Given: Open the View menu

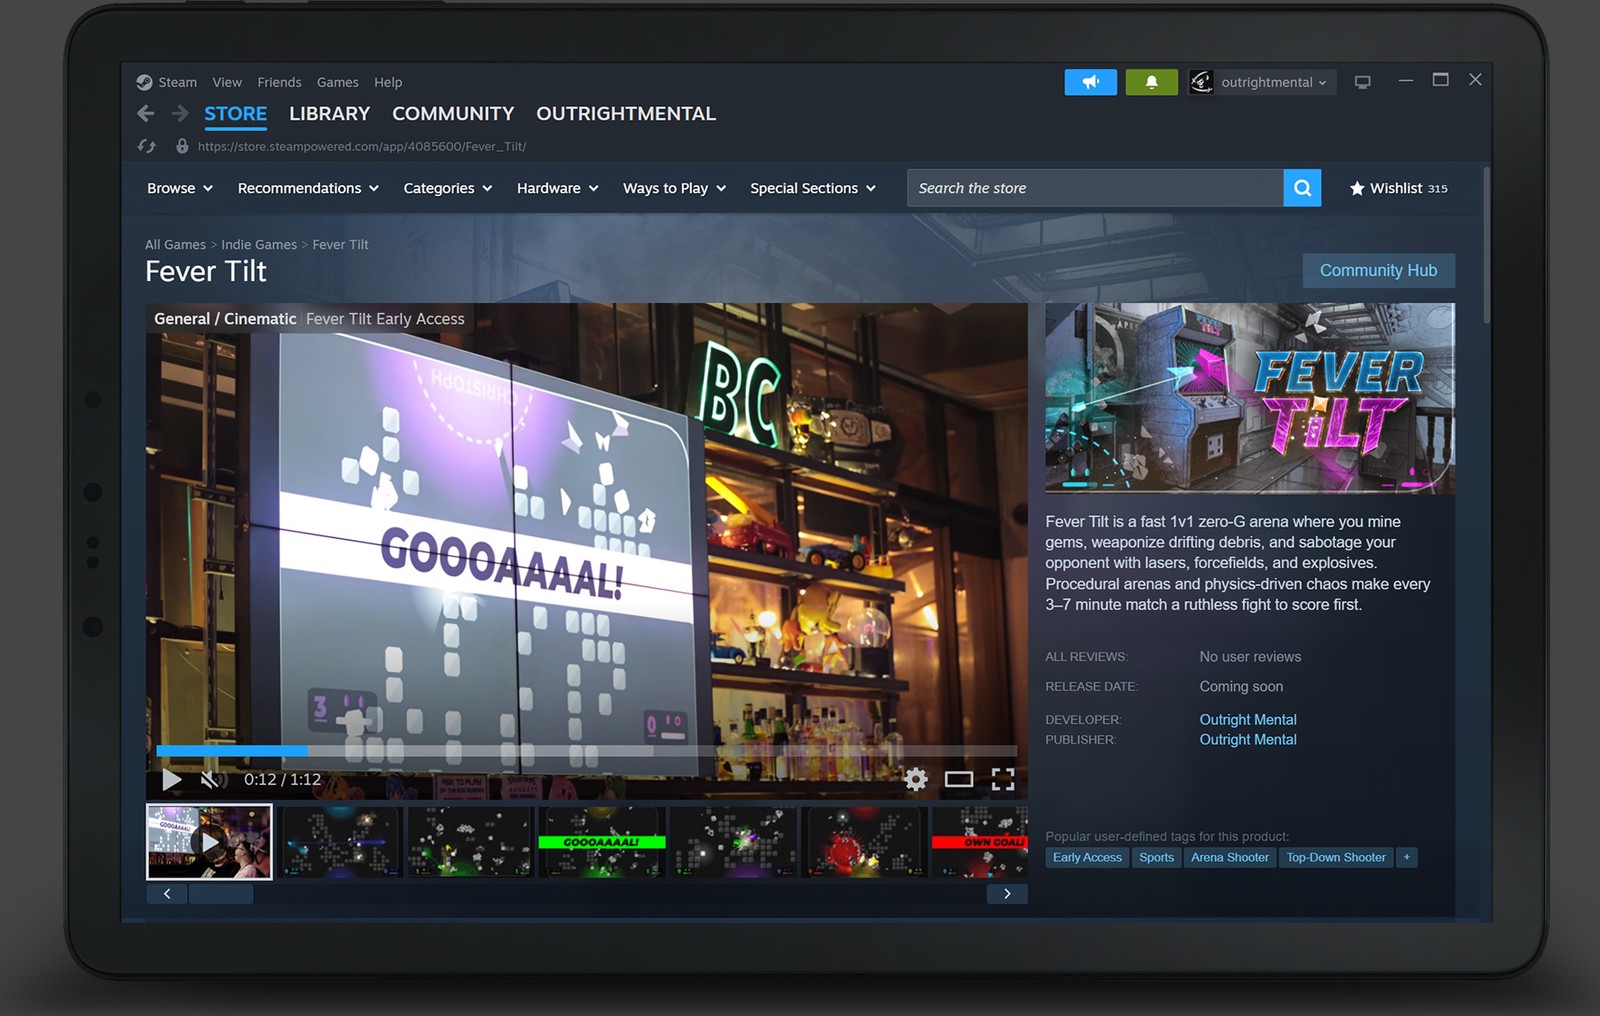Looking at the screenshot, I should tap(227, 82).
